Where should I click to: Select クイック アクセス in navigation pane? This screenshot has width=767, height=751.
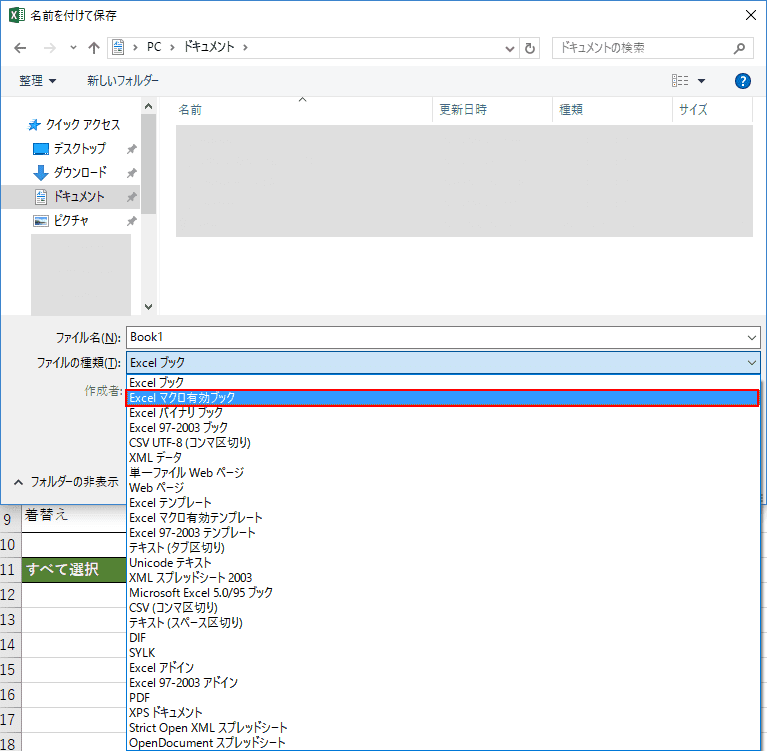pyautogui.click(x=74, y=125)
